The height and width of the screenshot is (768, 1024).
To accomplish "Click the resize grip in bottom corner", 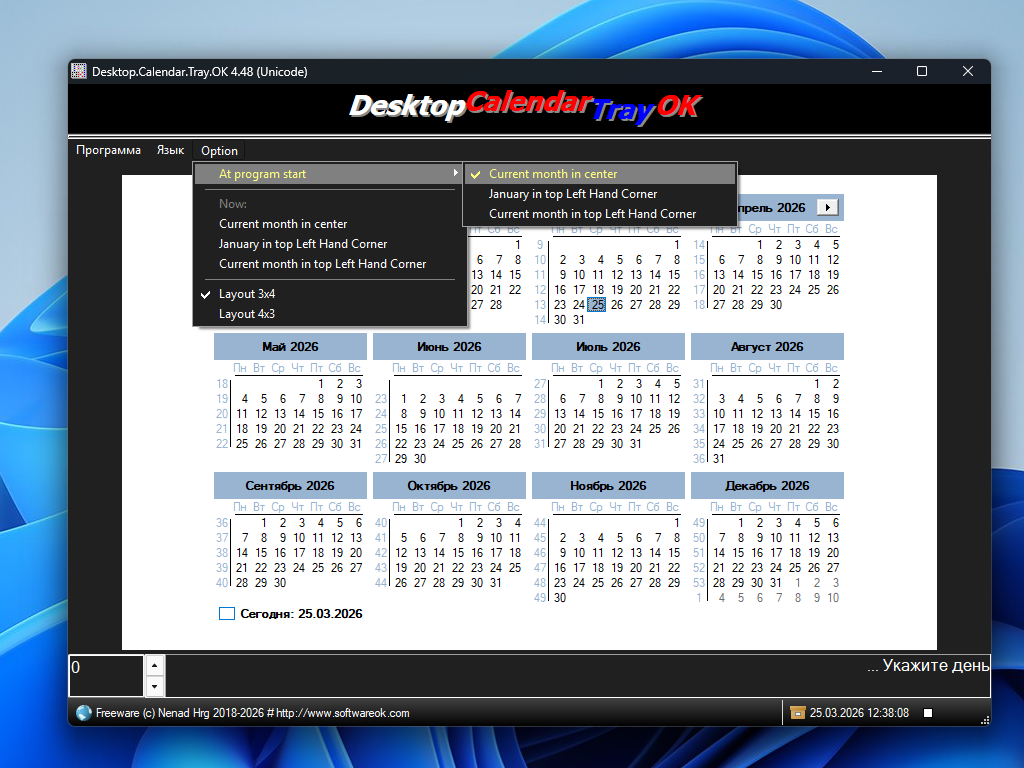I will [985, 720].
